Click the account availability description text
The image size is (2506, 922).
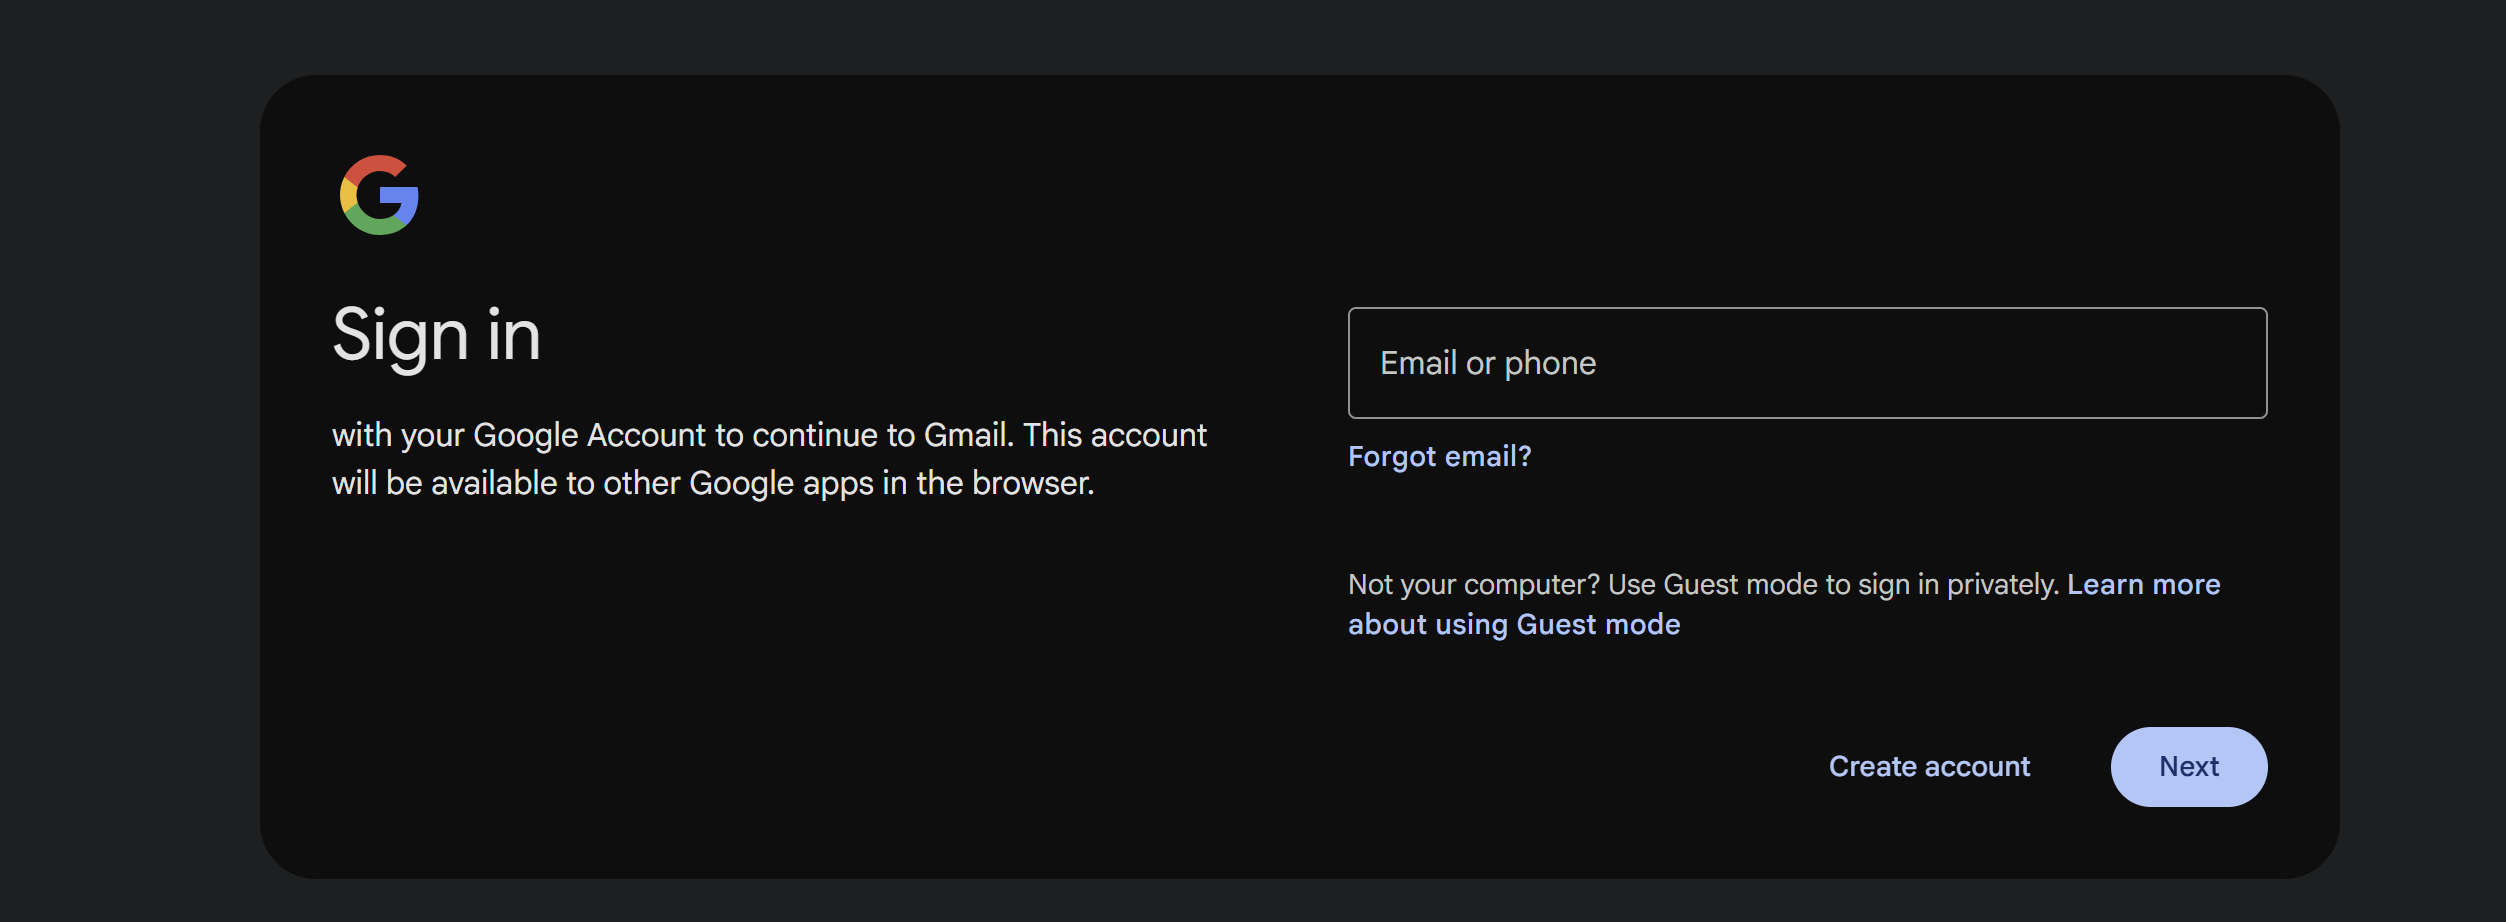click(x=770, y=458)
